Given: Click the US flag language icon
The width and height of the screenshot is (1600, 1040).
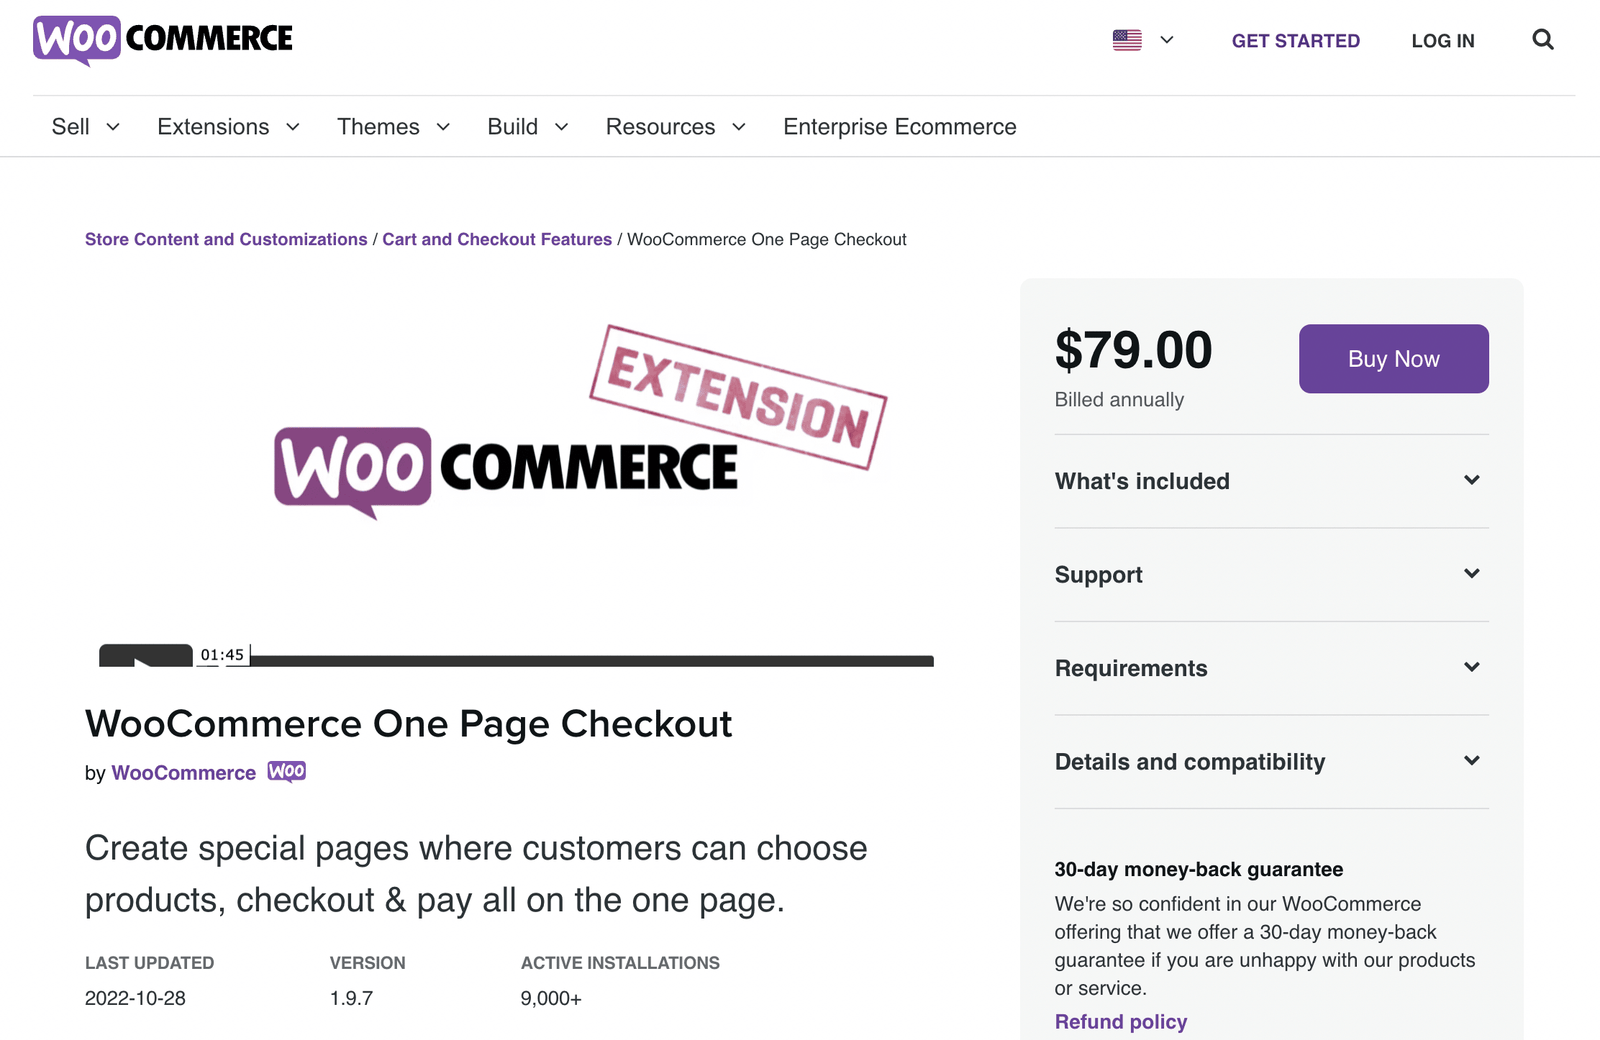Looking at the screenshot, I should click(x=1127, y=40).
